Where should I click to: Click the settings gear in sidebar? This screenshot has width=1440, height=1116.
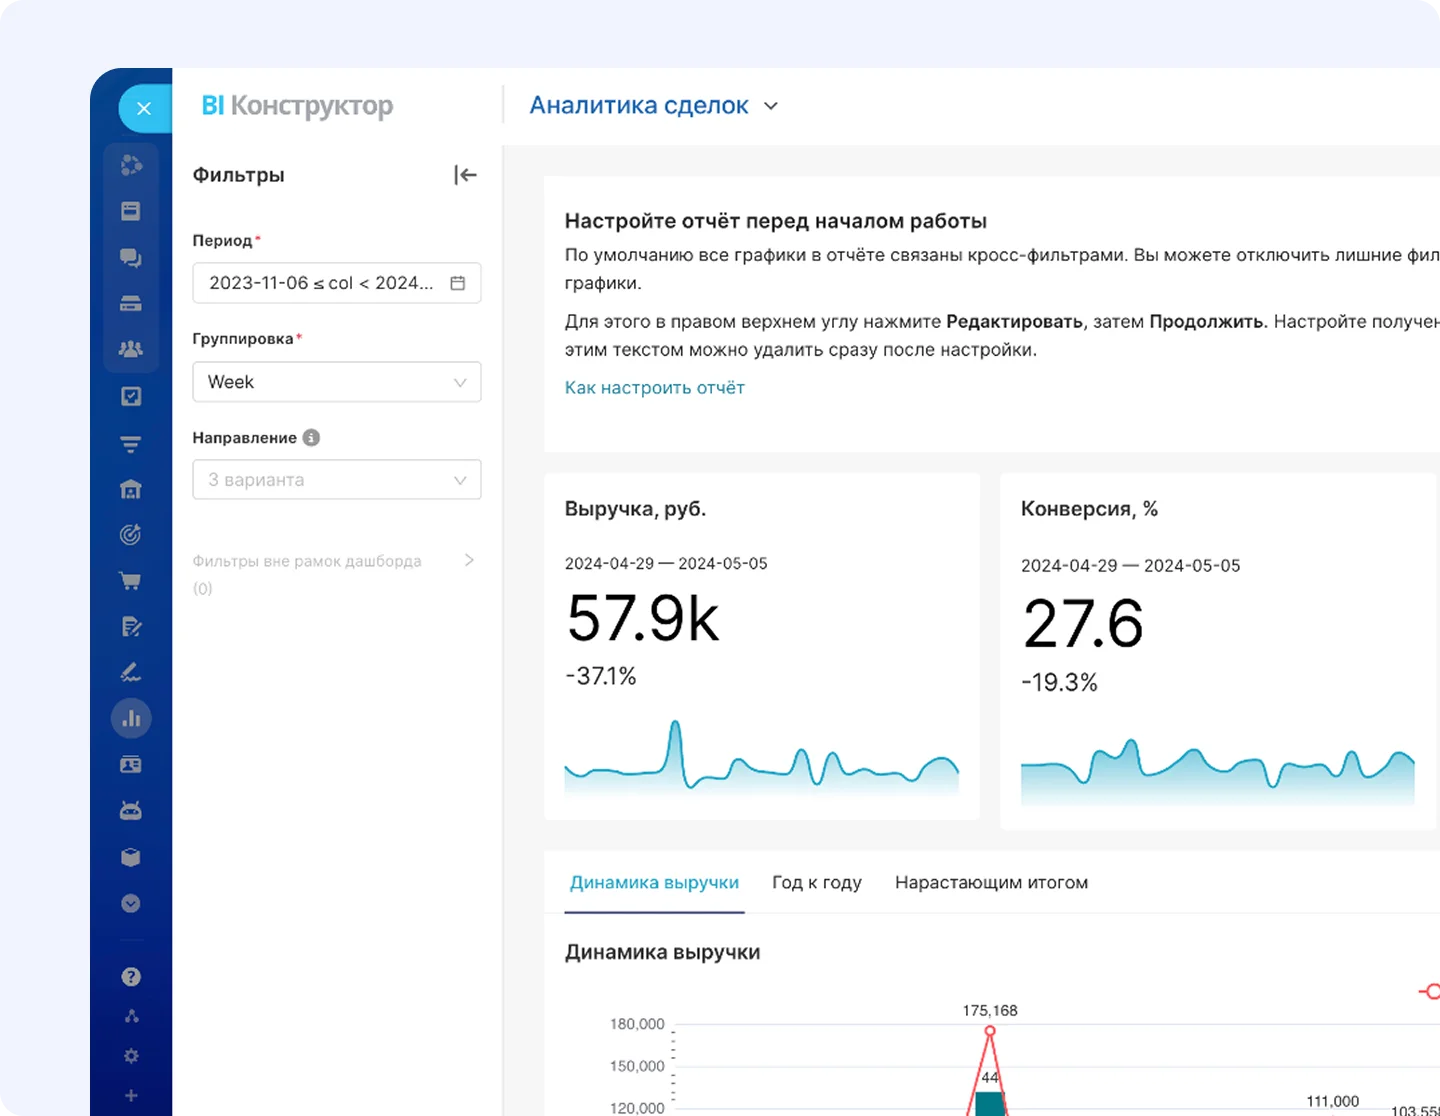(131, 1056)
